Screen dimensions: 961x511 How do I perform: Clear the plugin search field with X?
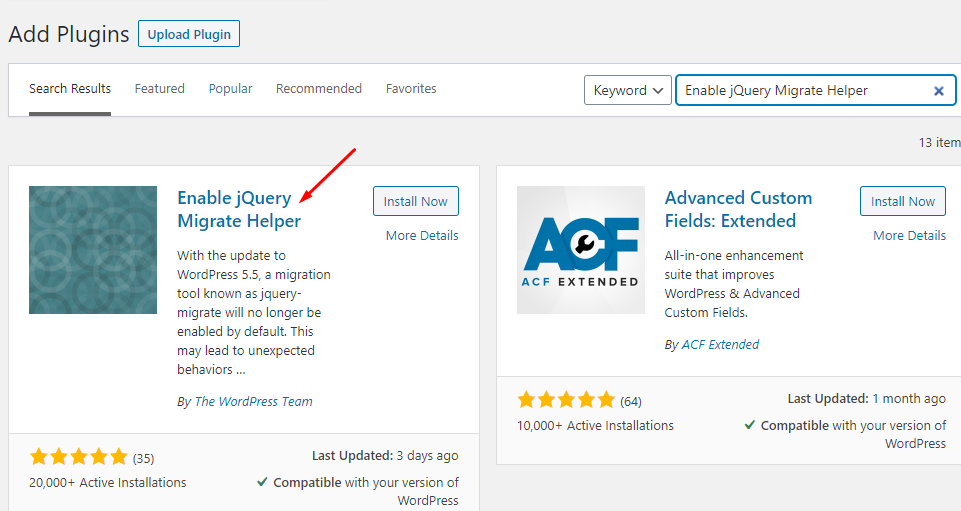pos(938,91)
